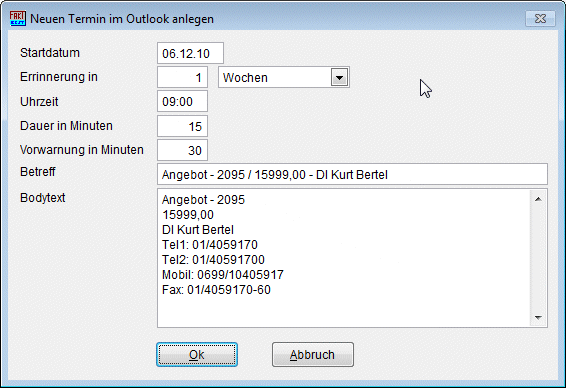The width and height of the screenshot is (566, 388).
Task: Click the Startdatum label
Action: coord(50,53)
